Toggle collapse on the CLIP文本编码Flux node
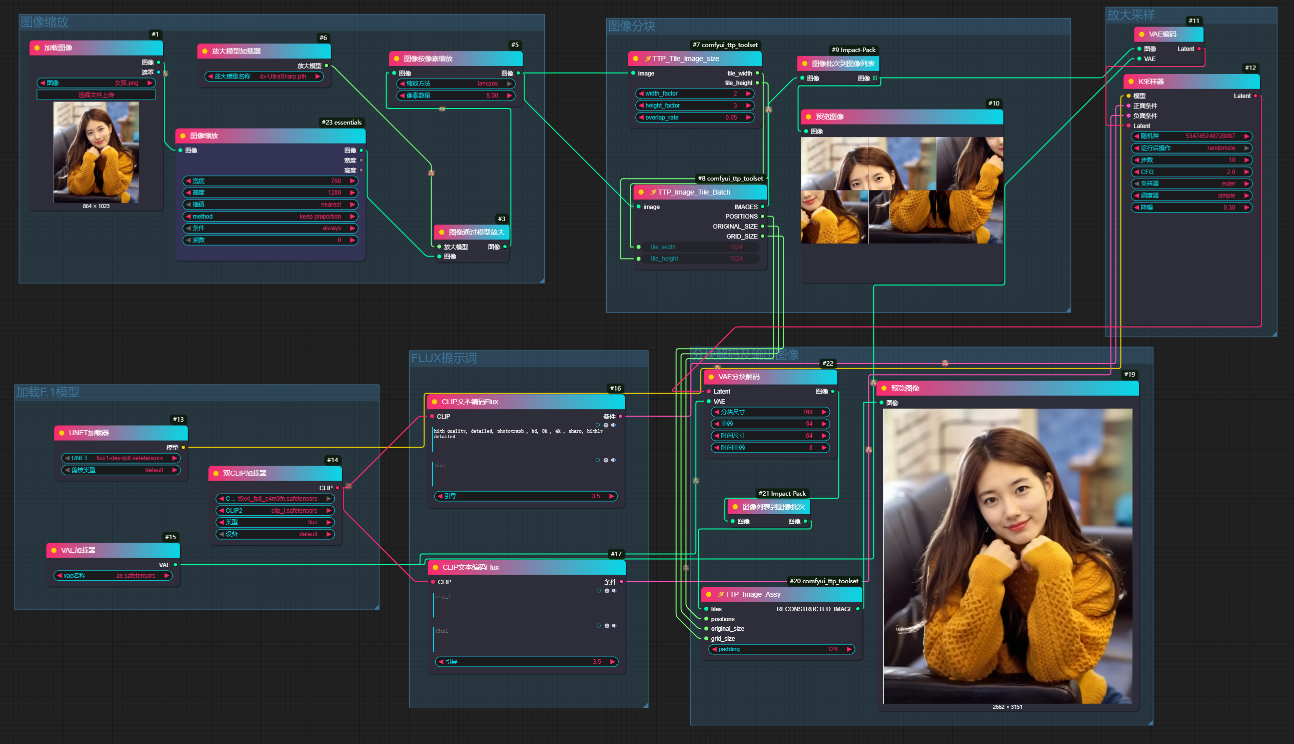Screen dimensions: 1294x744 433,402
